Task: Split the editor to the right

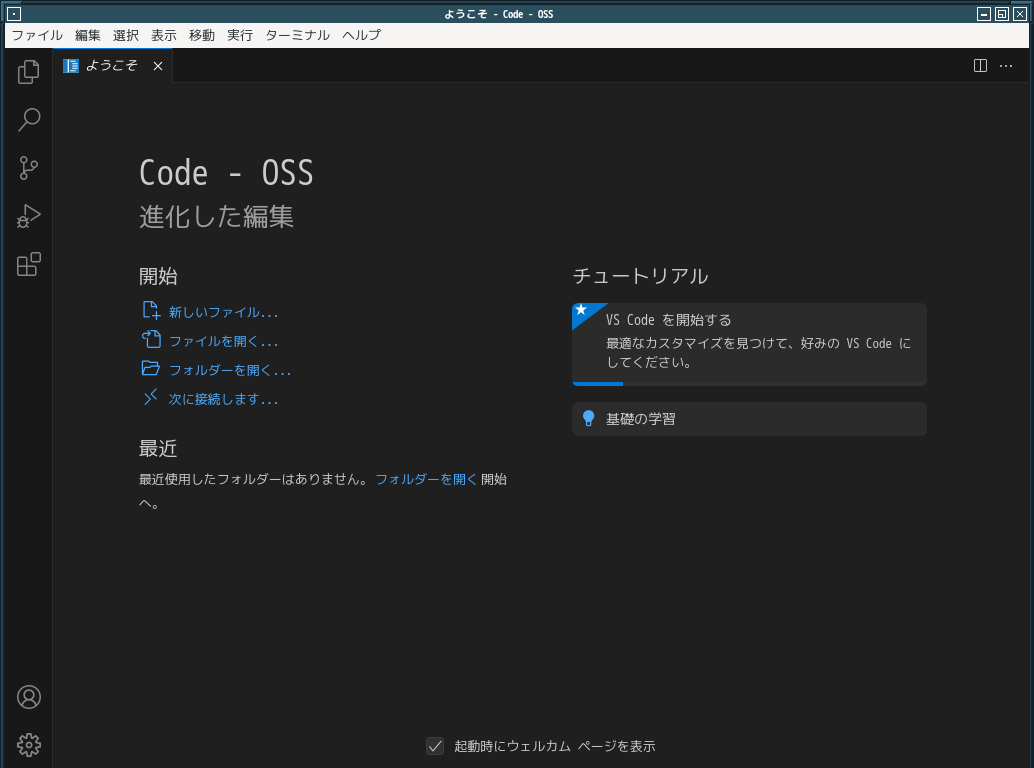Action: pyautogui.click(x=981, y=65)
